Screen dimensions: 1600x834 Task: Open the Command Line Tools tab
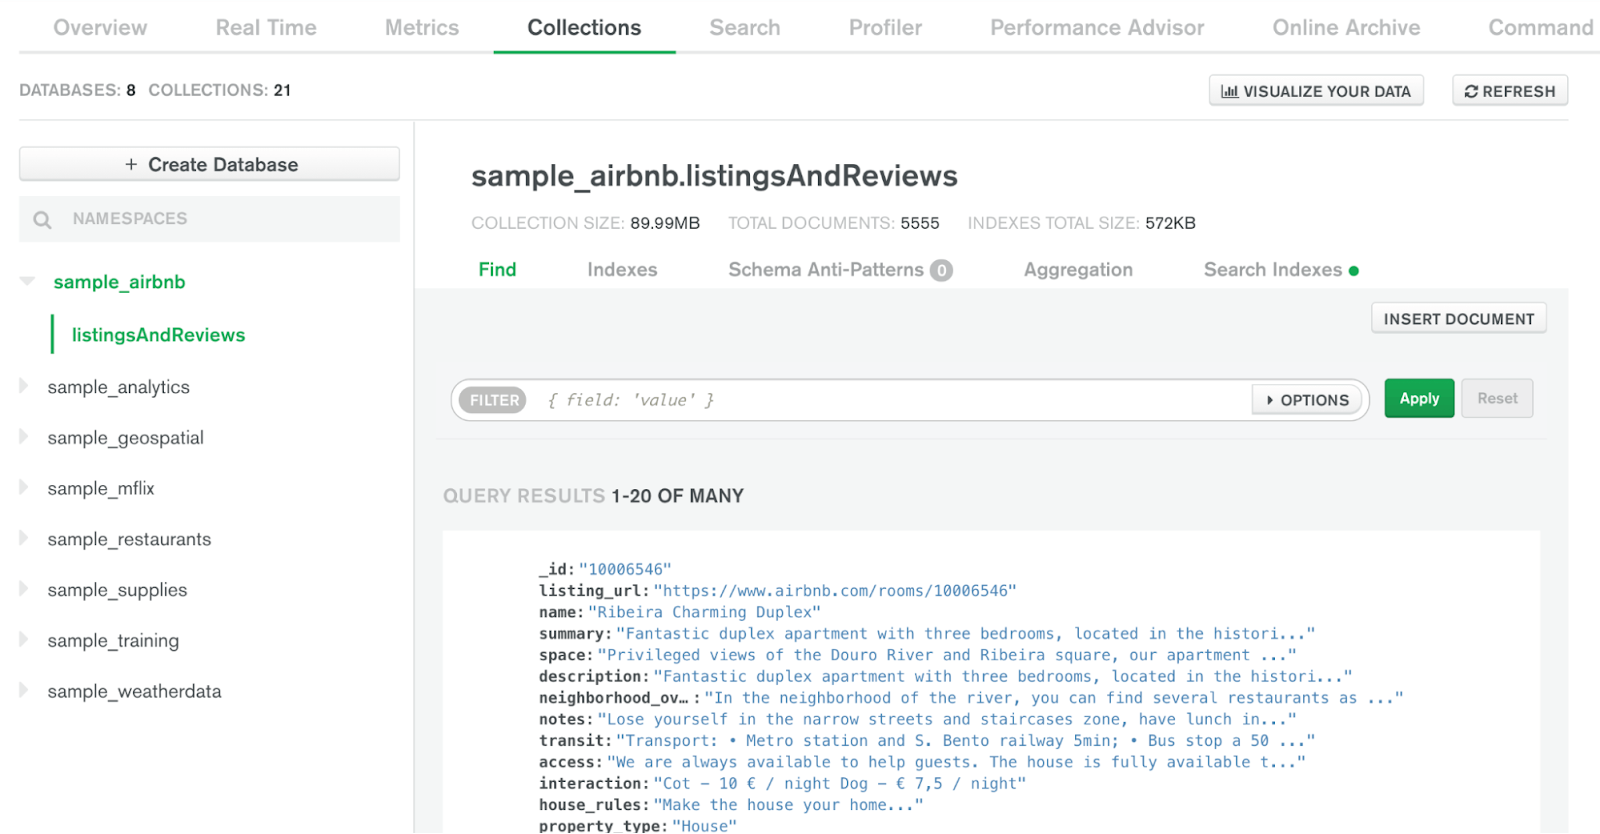(x=1543, y=27)
